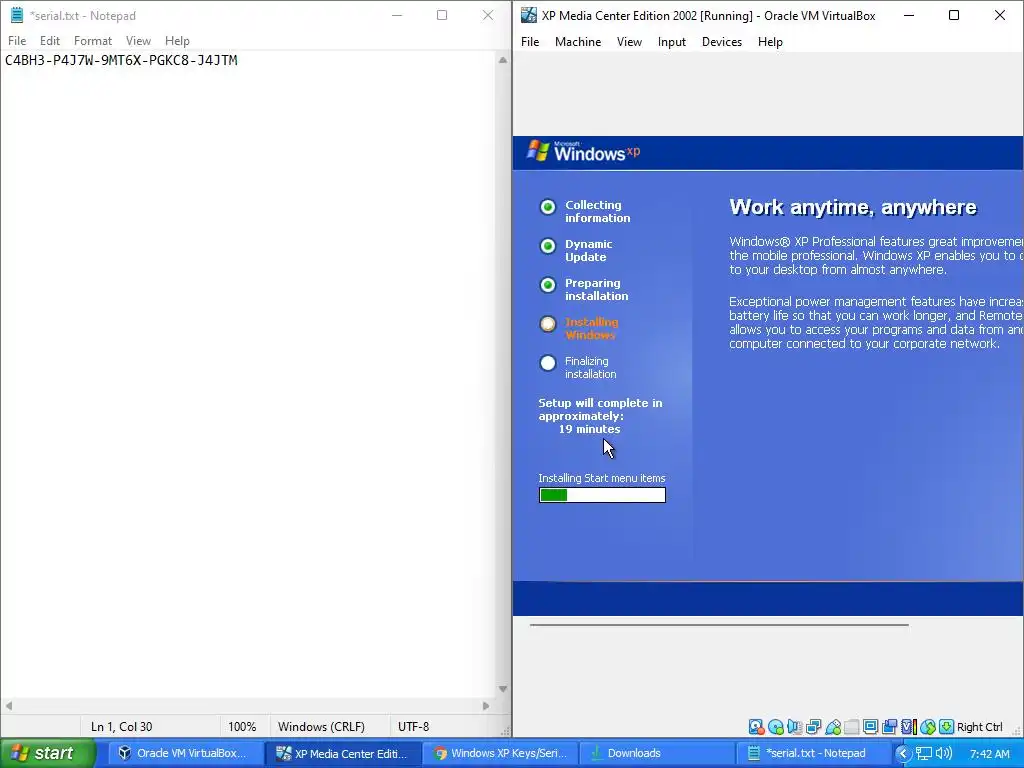The width and height of the screenshot is (1024, 768).
Task: Open Notepad Format menu
Action: tap(93, 40)
